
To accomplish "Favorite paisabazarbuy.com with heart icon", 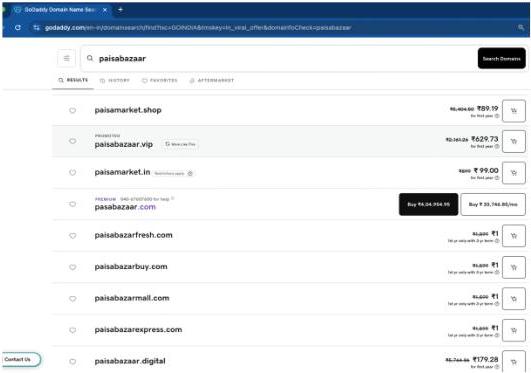I will pyautogui.click(x=72, y=267).
